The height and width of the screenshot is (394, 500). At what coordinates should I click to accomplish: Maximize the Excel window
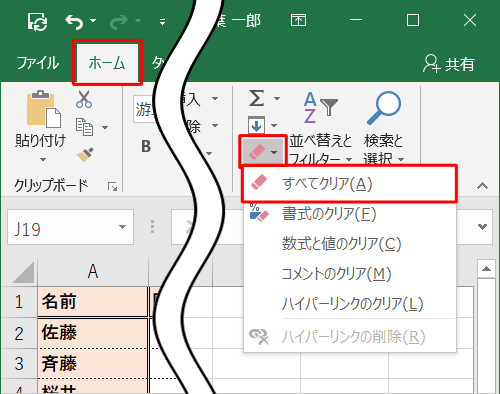(x=413, y=20)
